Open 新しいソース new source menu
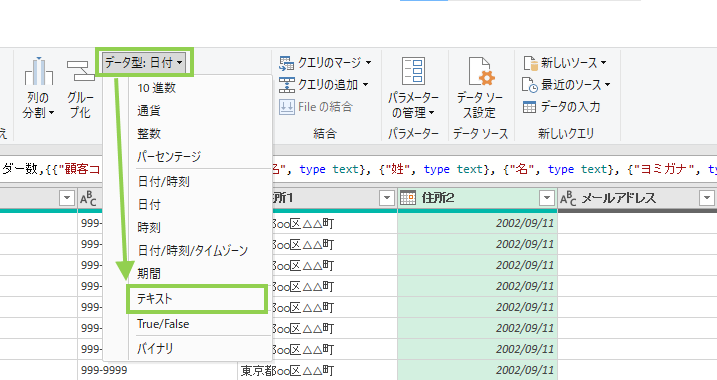Screen dimensions: 717x380 pos(565,63)
